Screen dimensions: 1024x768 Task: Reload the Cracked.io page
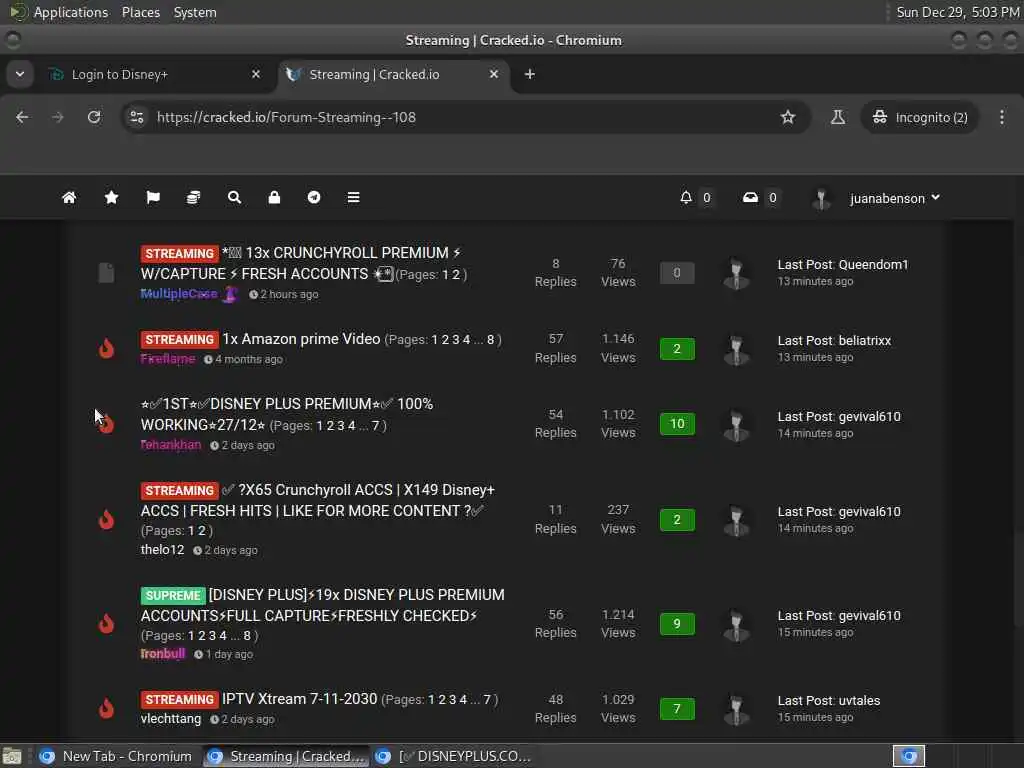tap(94, 117)
